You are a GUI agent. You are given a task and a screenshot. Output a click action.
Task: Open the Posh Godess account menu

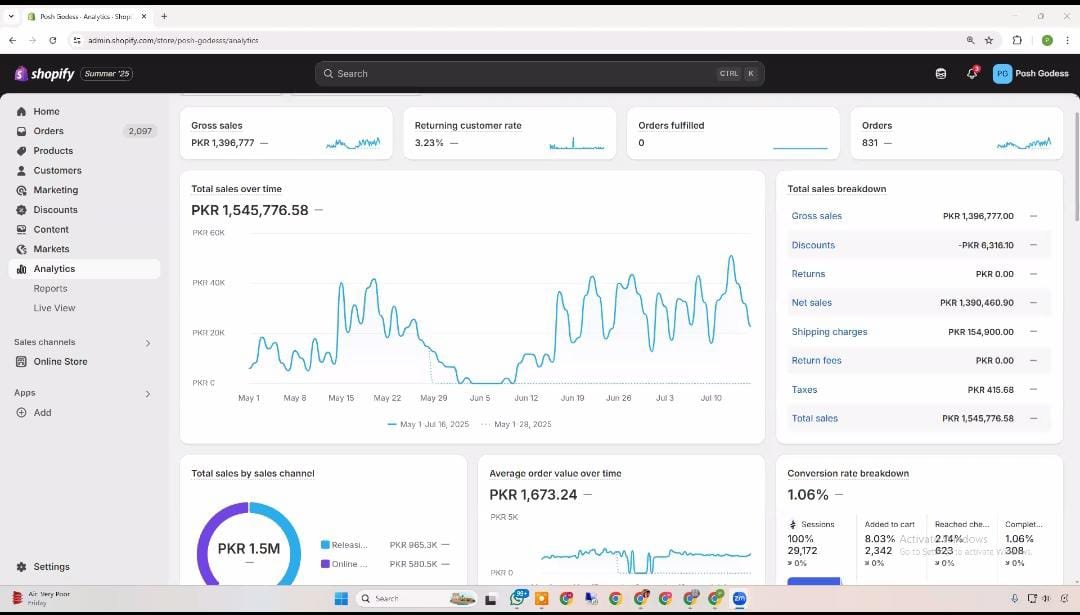(x=1030, y=73)
